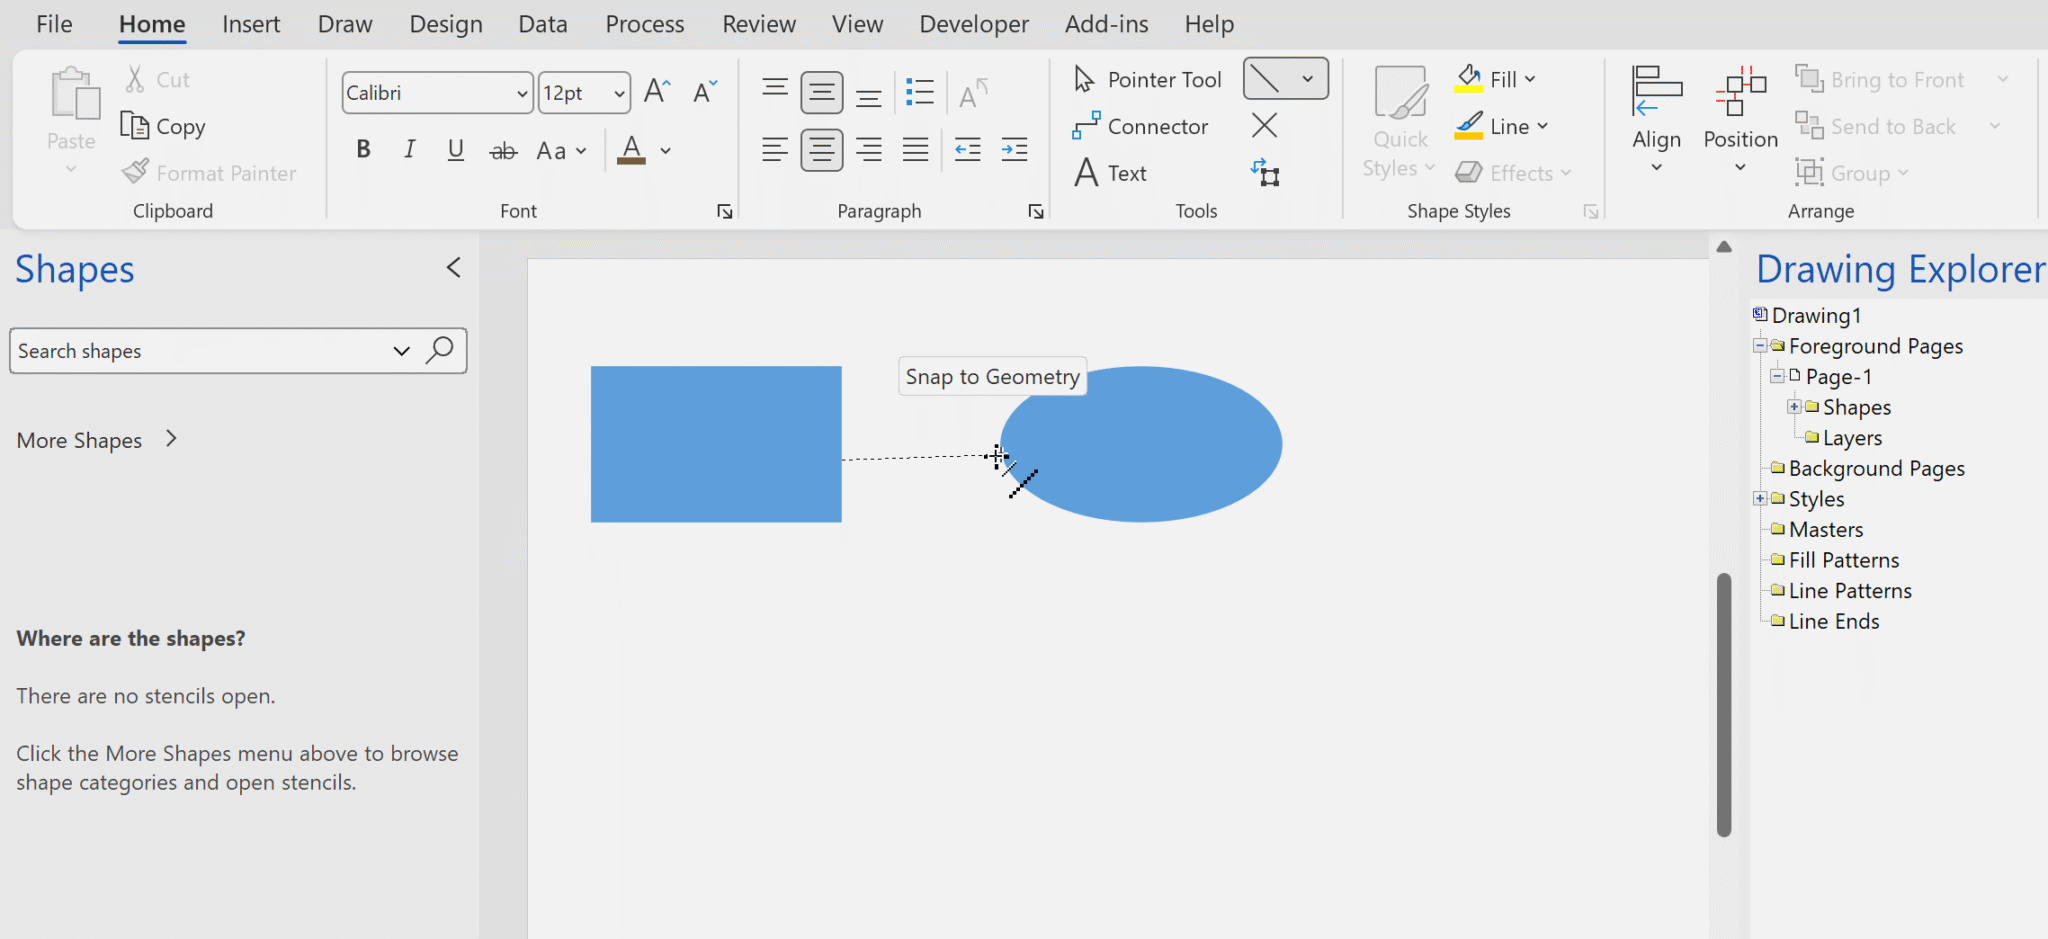
Task: Open the Fill color menu
Action: pos(1496,79)
